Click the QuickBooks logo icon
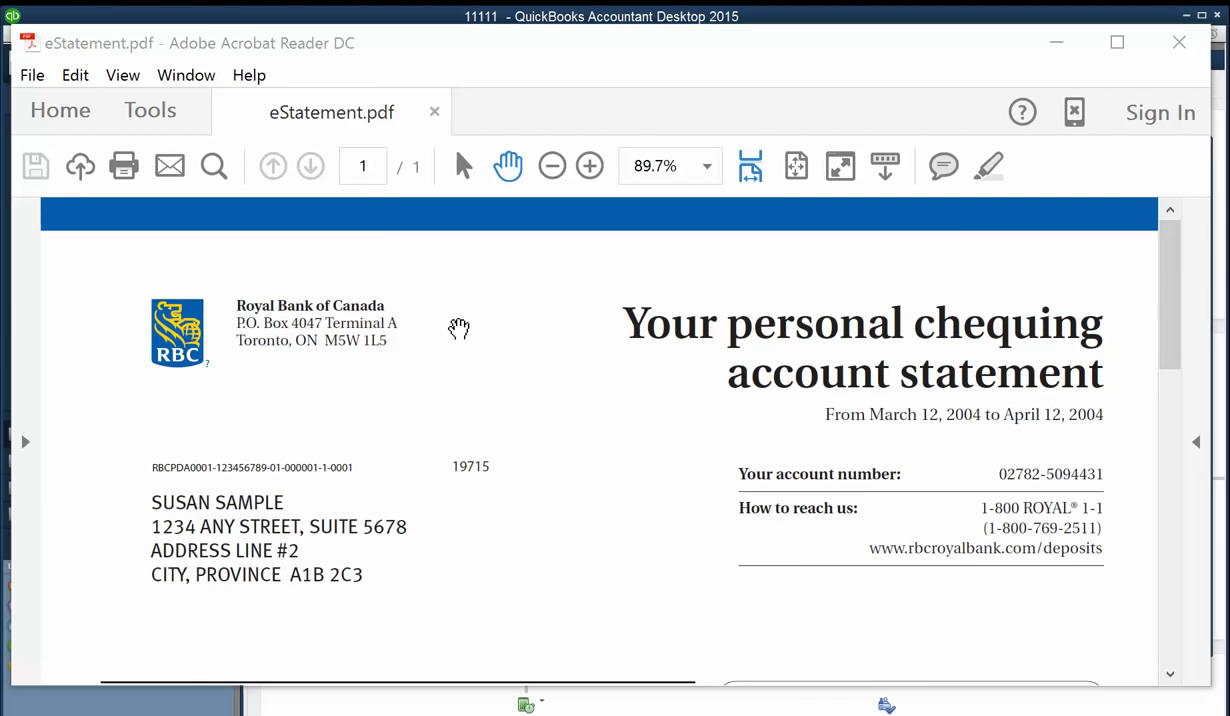Viewport: 1230px width, 716px height. tap(12, 15)
